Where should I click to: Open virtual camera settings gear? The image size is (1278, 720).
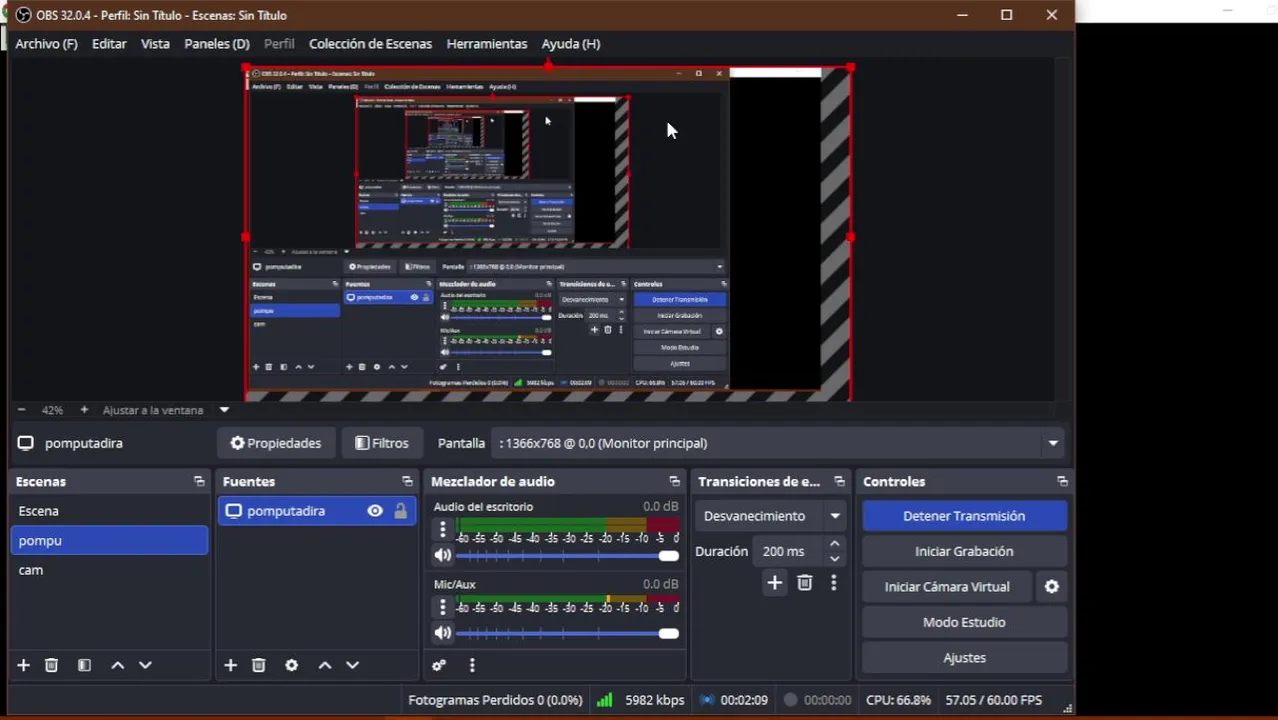point(1052,587)
